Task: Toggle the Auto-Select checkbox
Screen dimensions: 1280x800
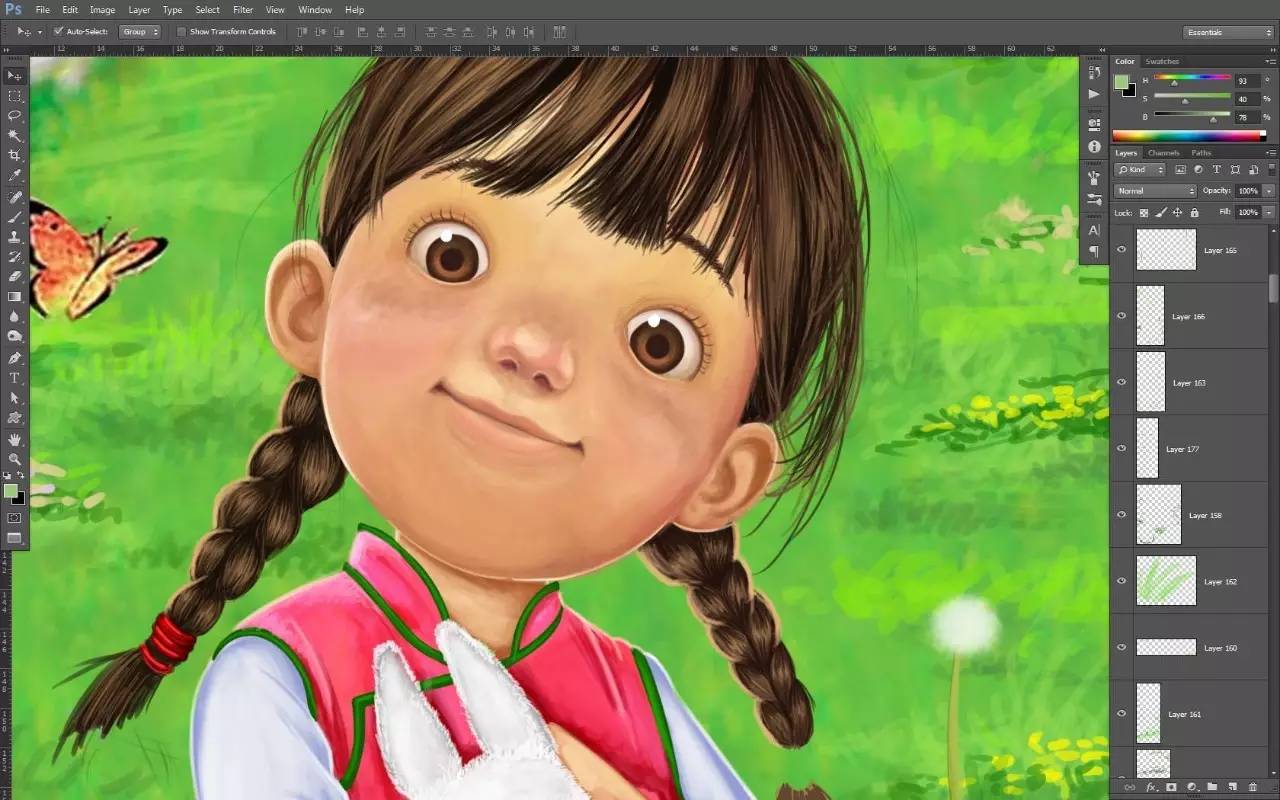Action: (x=59, y=32)
